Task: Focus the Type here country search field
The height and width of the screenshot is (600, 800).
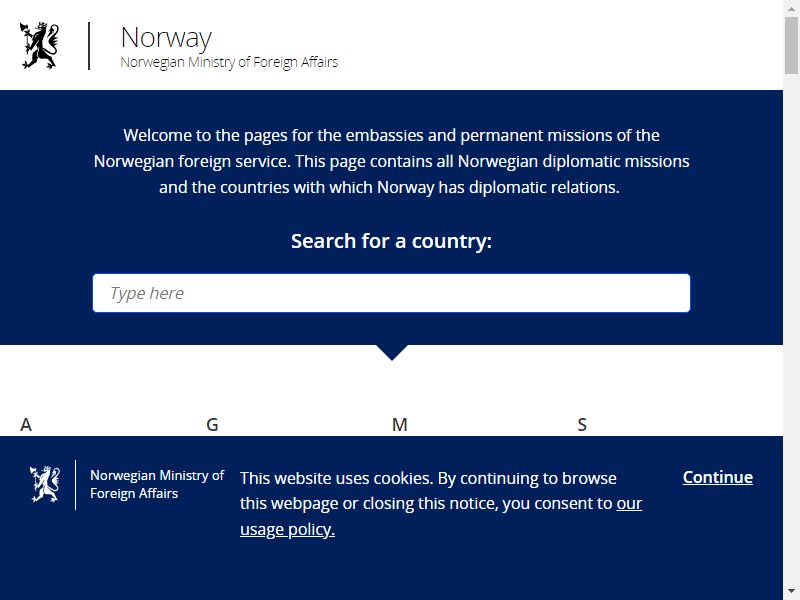Action: 391,293
